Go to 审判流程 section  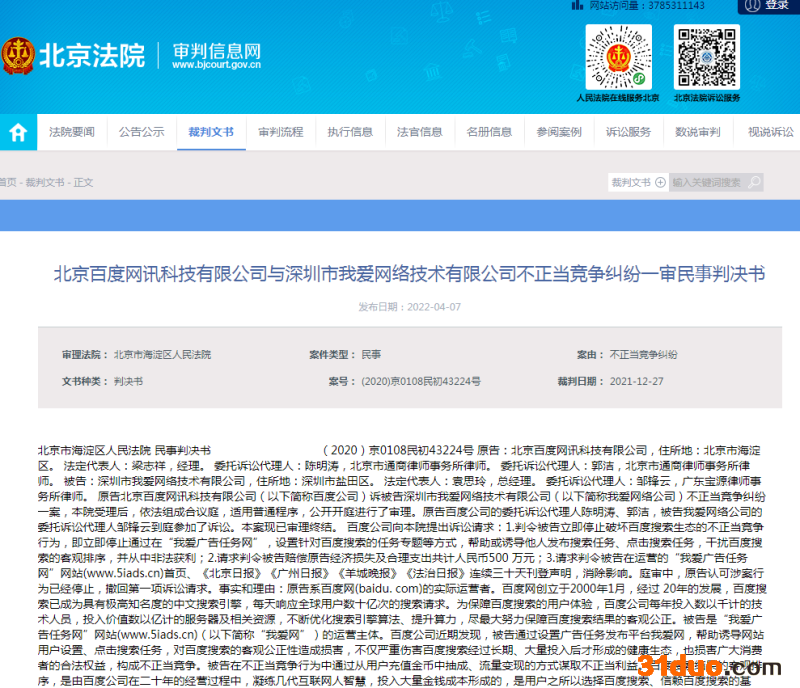[280, 132]
